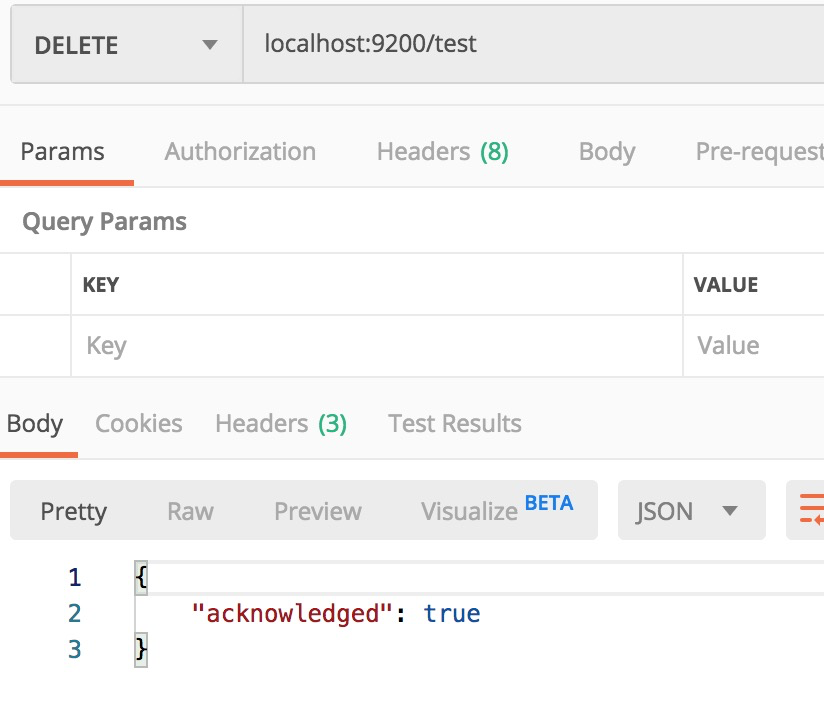
Task: Click the "acknowledged" line in the response
Action: coord(336,613)
